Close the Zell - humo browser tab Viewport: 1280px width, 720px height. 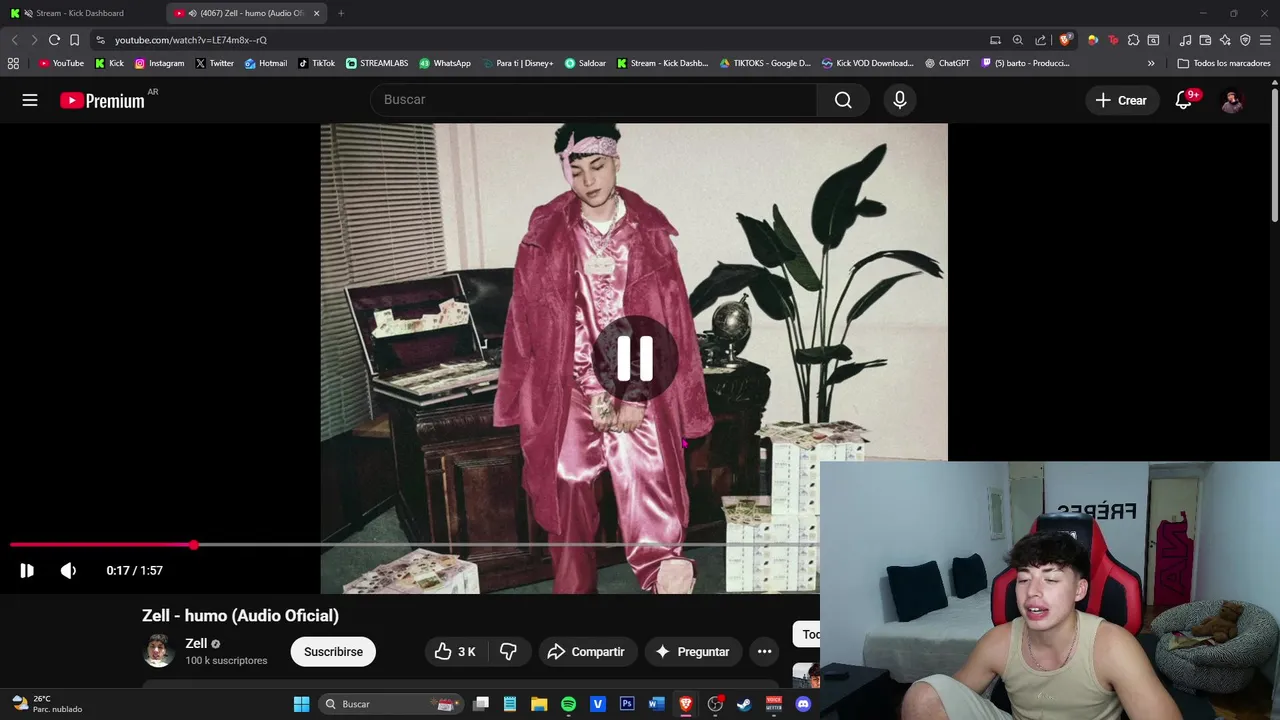[317, 13]
